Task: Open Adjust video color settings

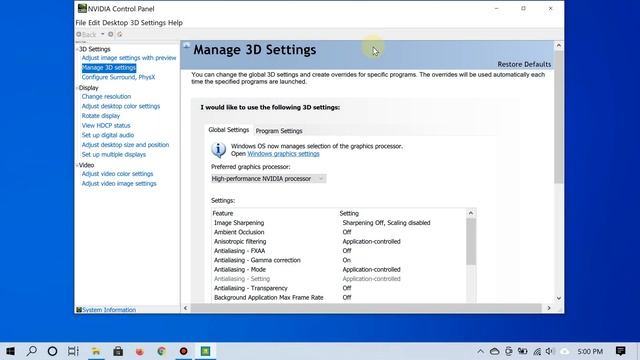Action: click(x=118, y=174)
